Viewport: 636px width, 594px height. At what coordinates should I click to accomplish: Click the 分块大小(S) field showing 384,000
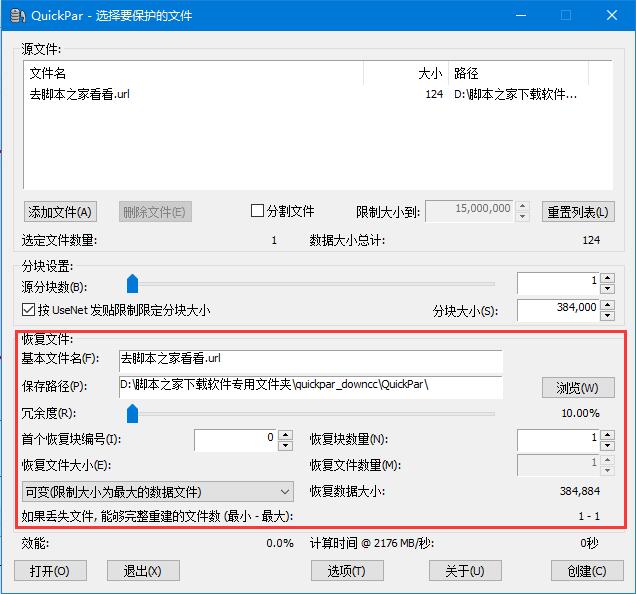pos(558,310)
